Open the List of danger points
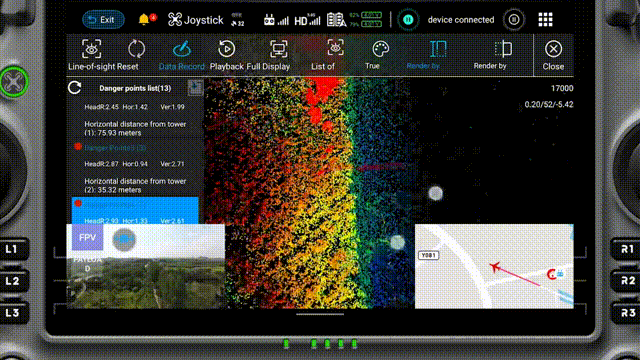640x360 pixels. coord(323,55)
